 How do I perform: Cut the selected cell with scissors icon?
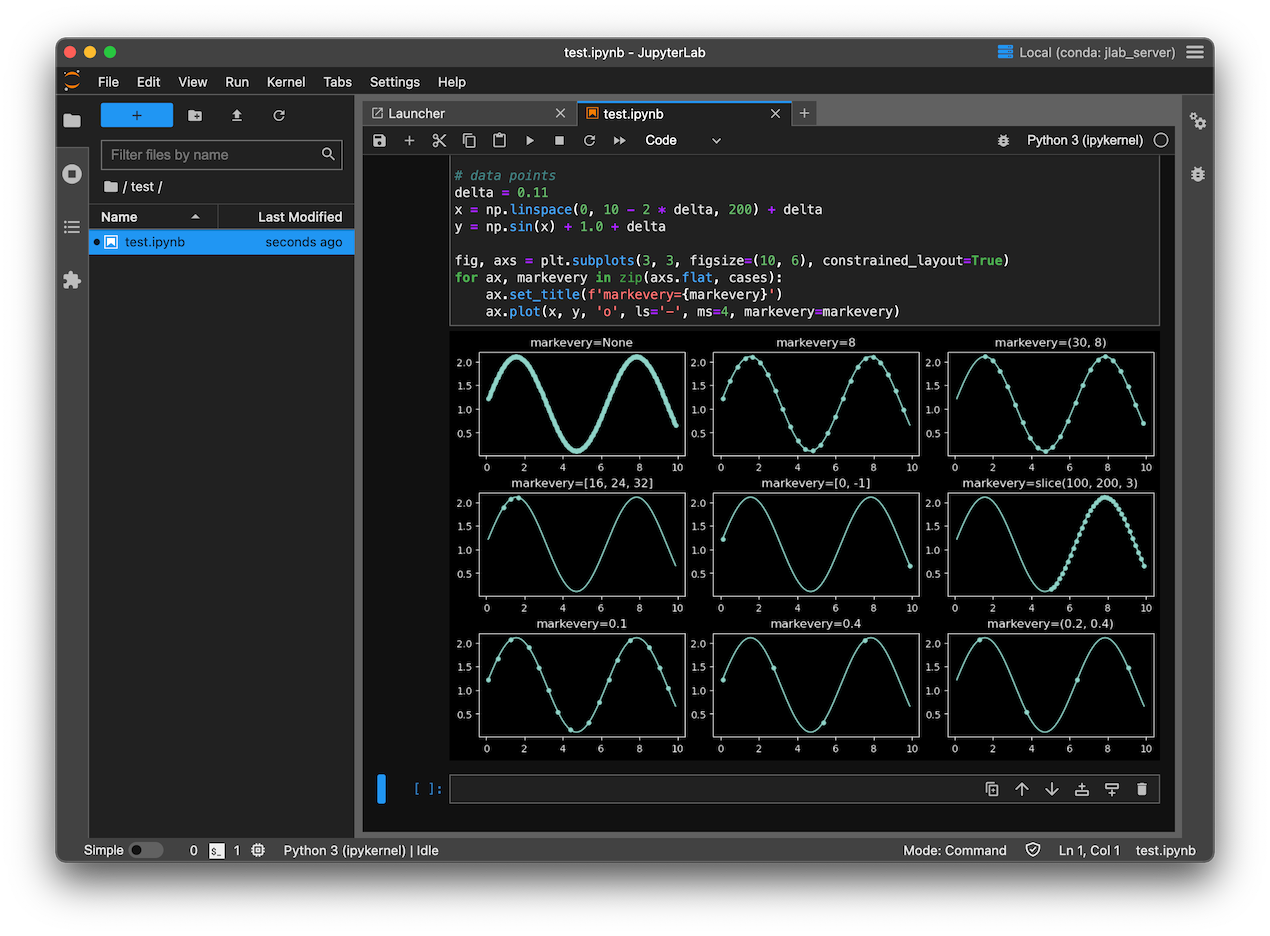coord(439,141)
